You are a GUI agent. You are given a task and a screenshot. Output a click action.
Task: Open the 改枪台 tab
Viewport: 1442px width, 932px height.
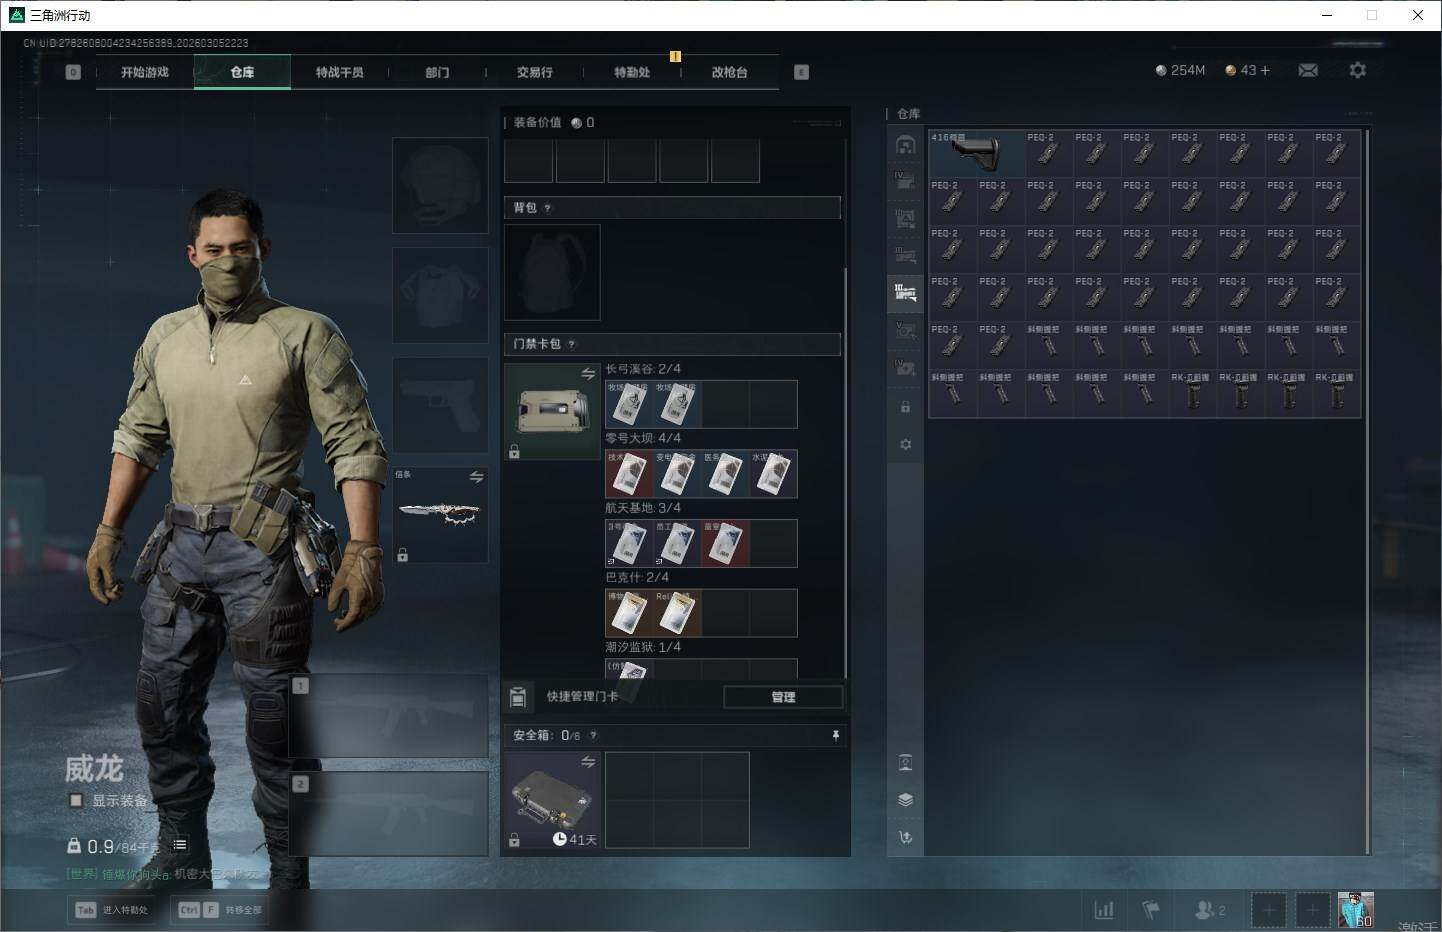[729, 72]
